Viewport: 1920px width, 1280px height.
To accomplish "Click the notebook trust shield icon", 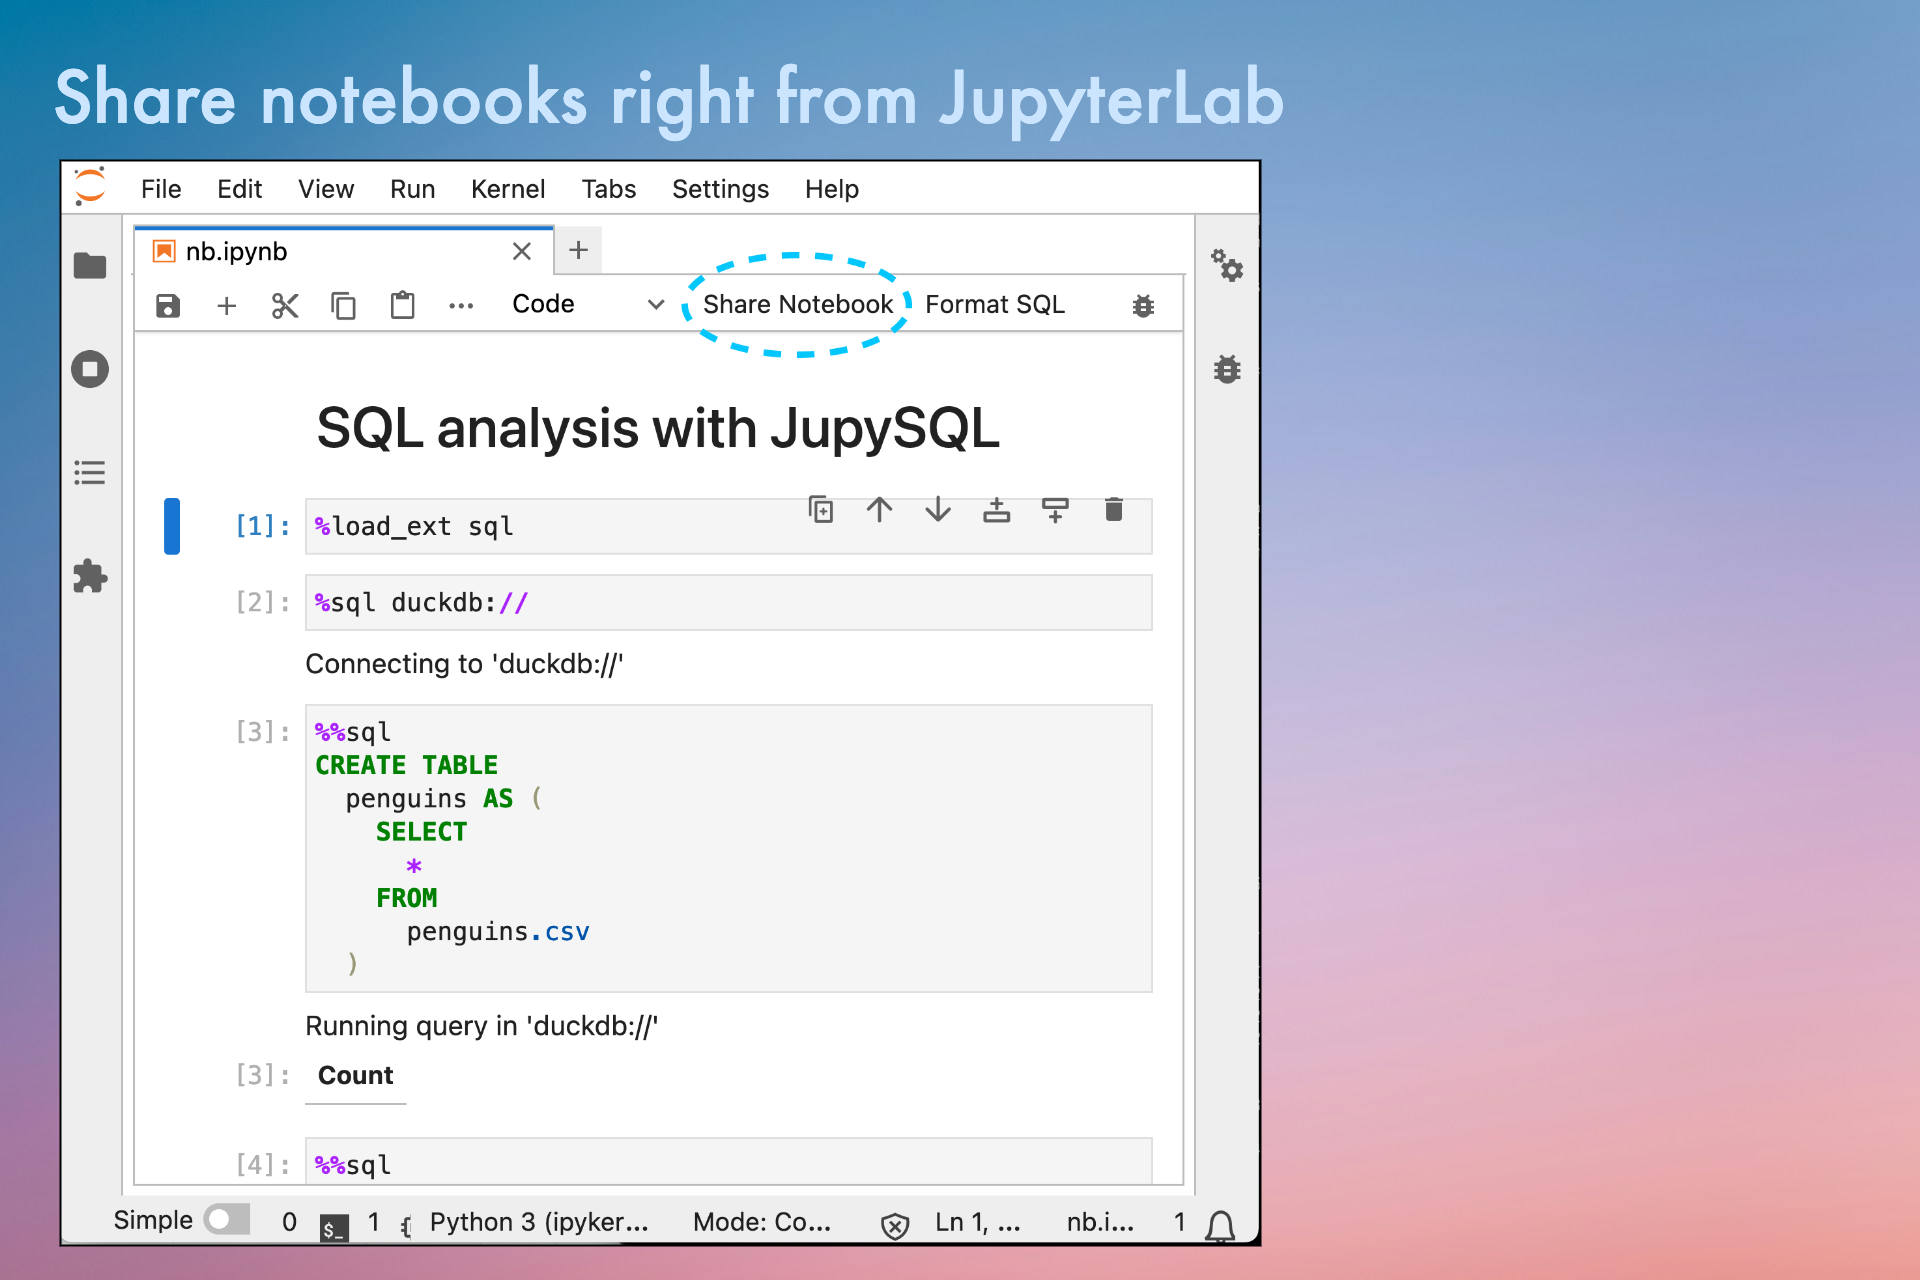I will pos(895,1225).
